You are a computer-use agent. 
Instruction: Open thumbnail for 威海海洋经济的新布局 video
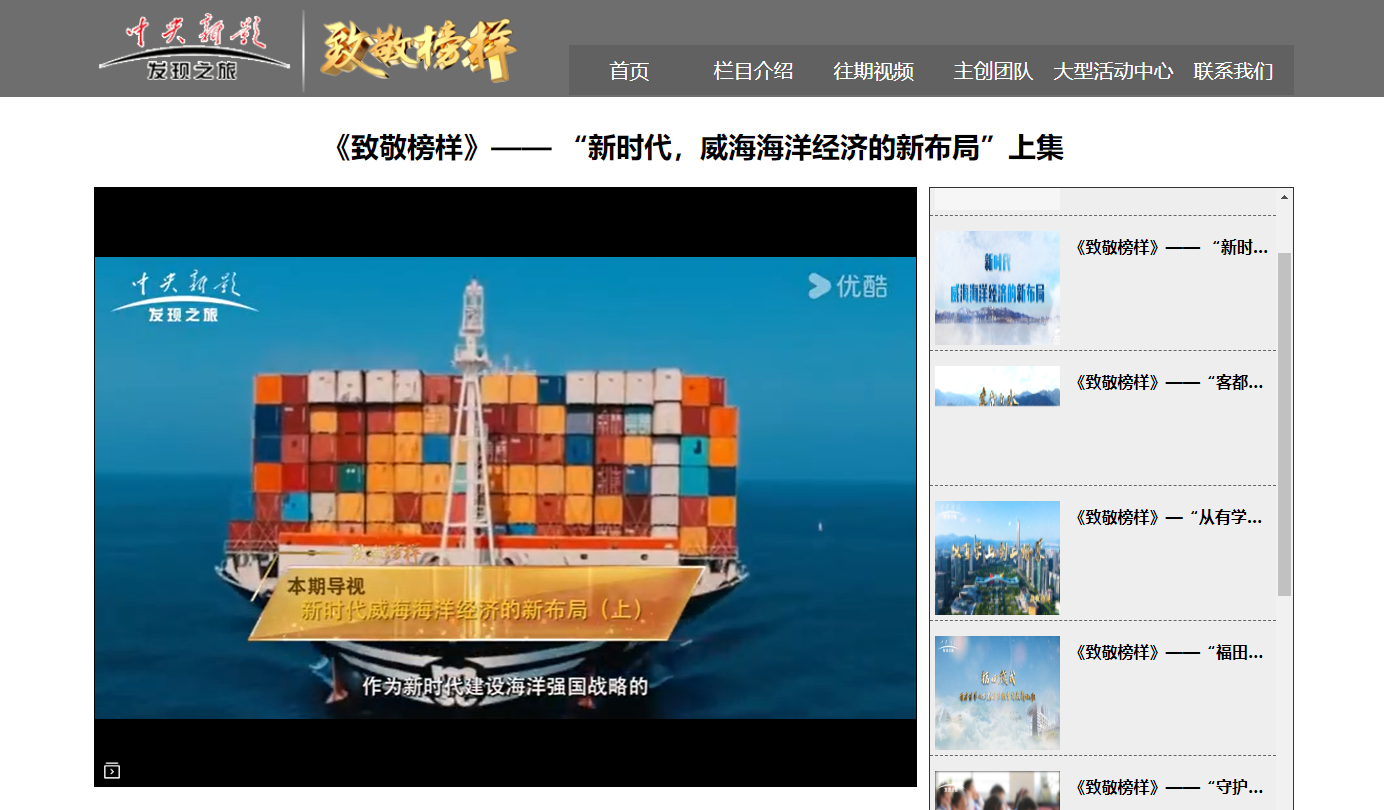[x=997, y=288]
